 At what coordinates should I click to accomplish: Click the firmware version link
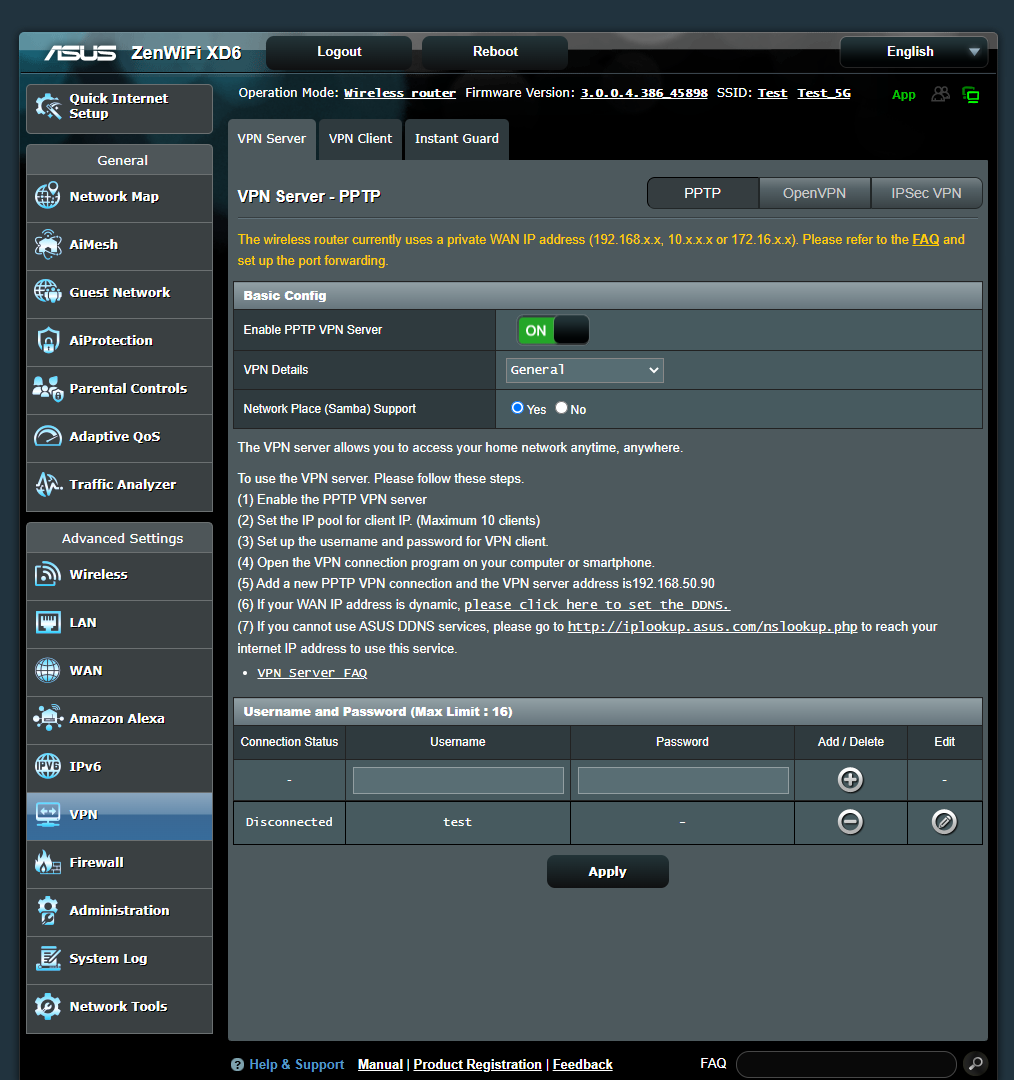point(644,93)
